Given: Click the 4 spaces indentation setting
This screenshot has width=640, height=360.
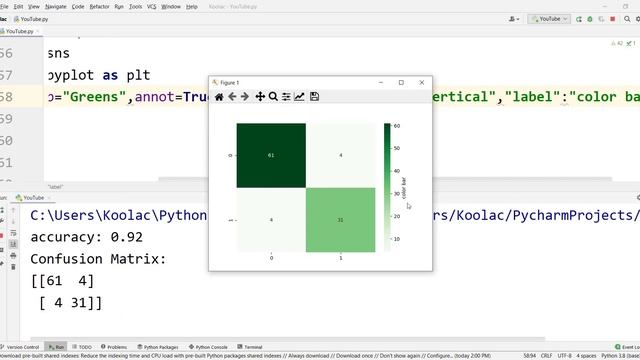Looking at the screenshot, I should (586, 356).
